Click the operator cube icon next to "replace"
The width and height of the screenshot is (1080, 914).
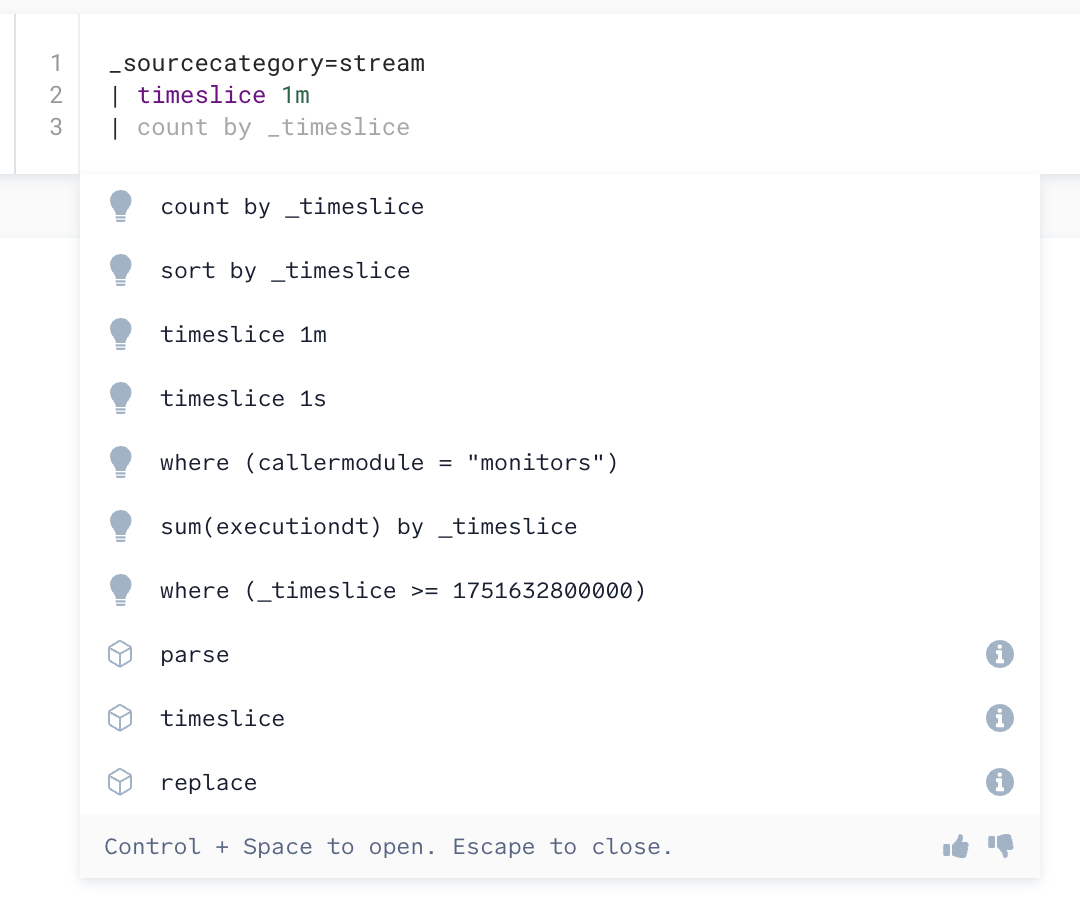coord(120,782)
